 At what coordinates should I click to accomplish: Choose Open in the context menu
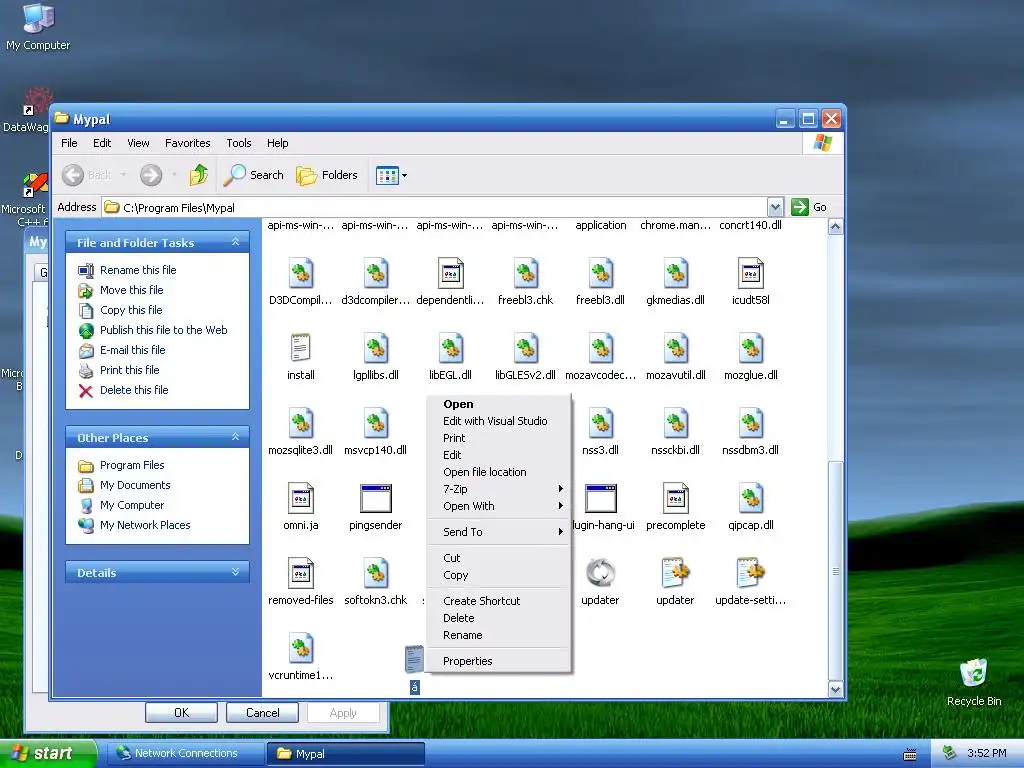click(499, 404)
